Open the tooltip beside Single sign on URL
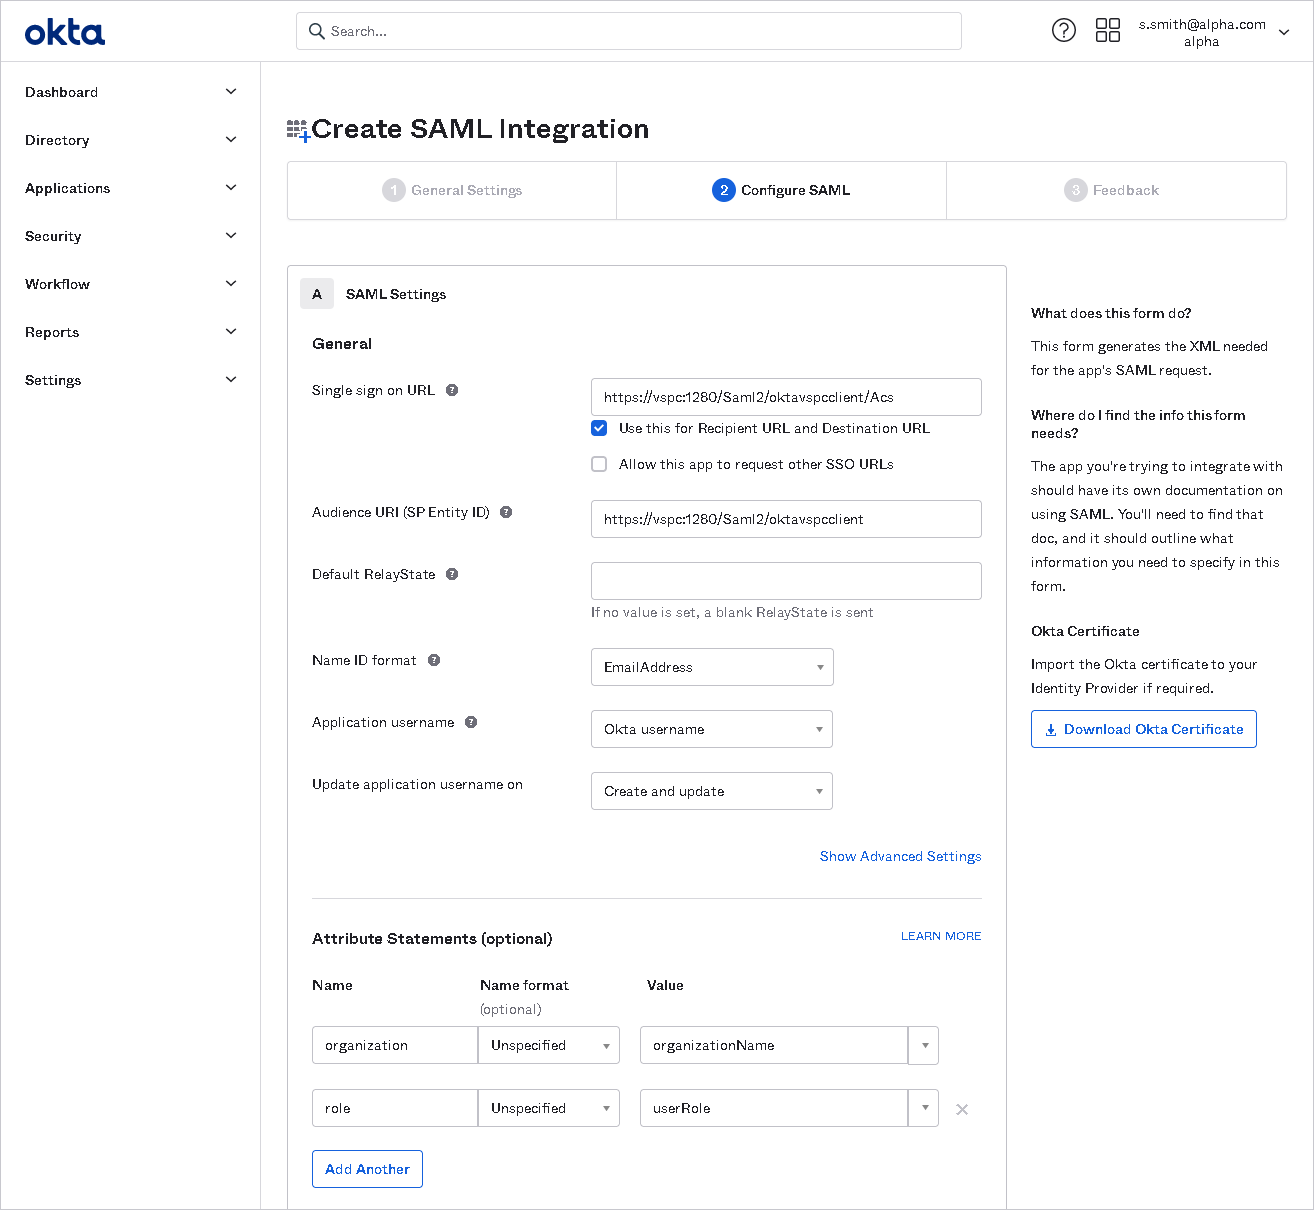The image size is (1314, 1210). click(x=452, y=390)
